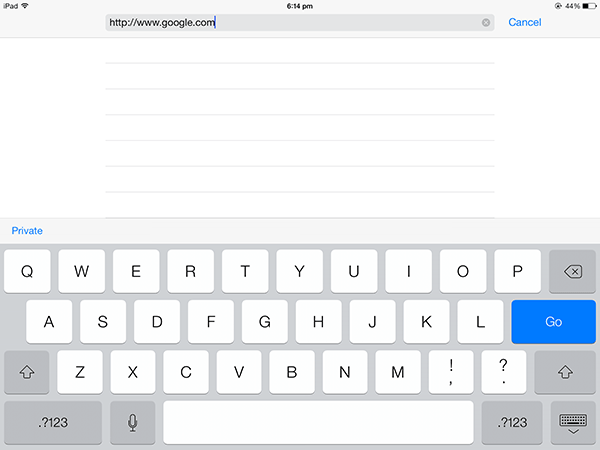
Task: Click into the address bar URL field
Action: click(300, 23)
